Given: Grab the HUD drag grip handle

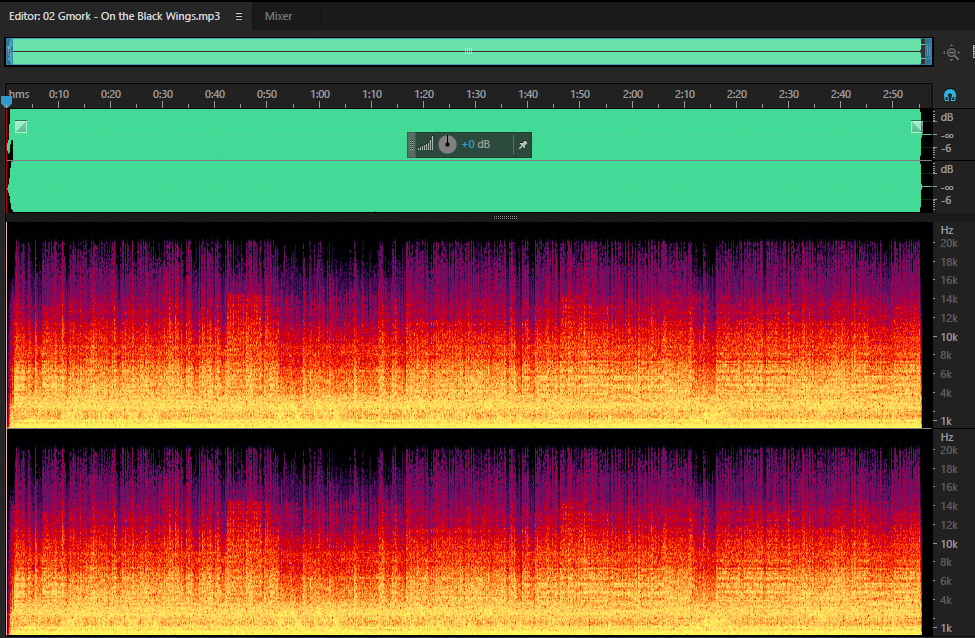Looking at the screenshot, I should tap(411, 145).
